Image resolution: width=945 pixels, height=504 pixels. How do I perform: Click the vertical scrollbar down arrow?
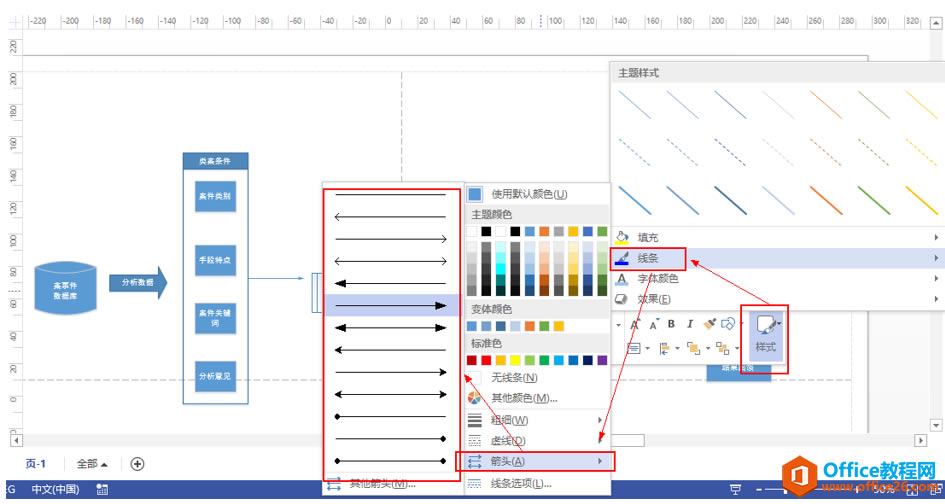[x=936, y=426]
